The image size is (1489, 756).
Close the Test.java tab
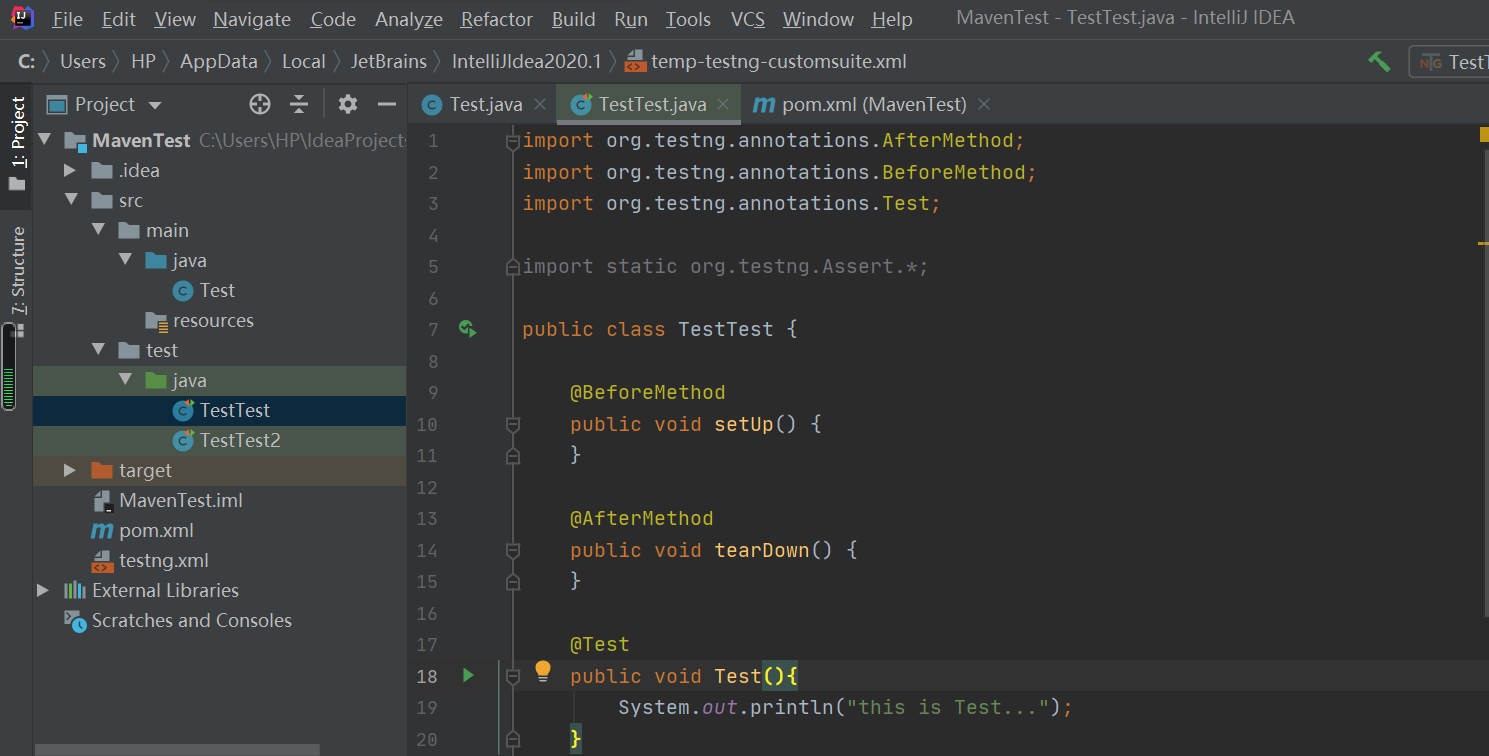(x=540, y=104)
